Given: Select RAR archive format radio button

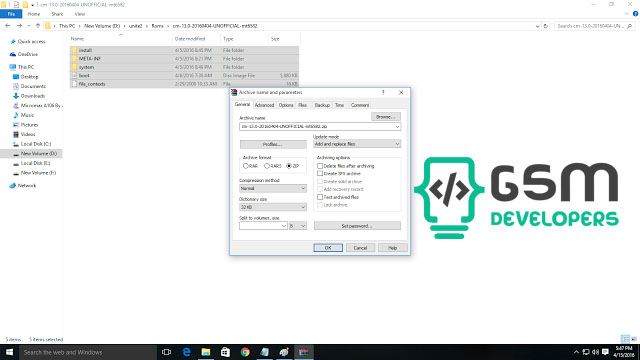Looking at the screenshot, I should [246, 166].
